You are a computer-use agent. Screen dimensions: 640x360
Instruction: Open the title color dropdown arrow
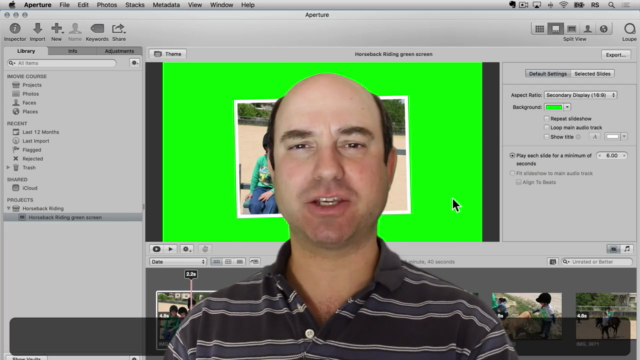pos(624,137)
